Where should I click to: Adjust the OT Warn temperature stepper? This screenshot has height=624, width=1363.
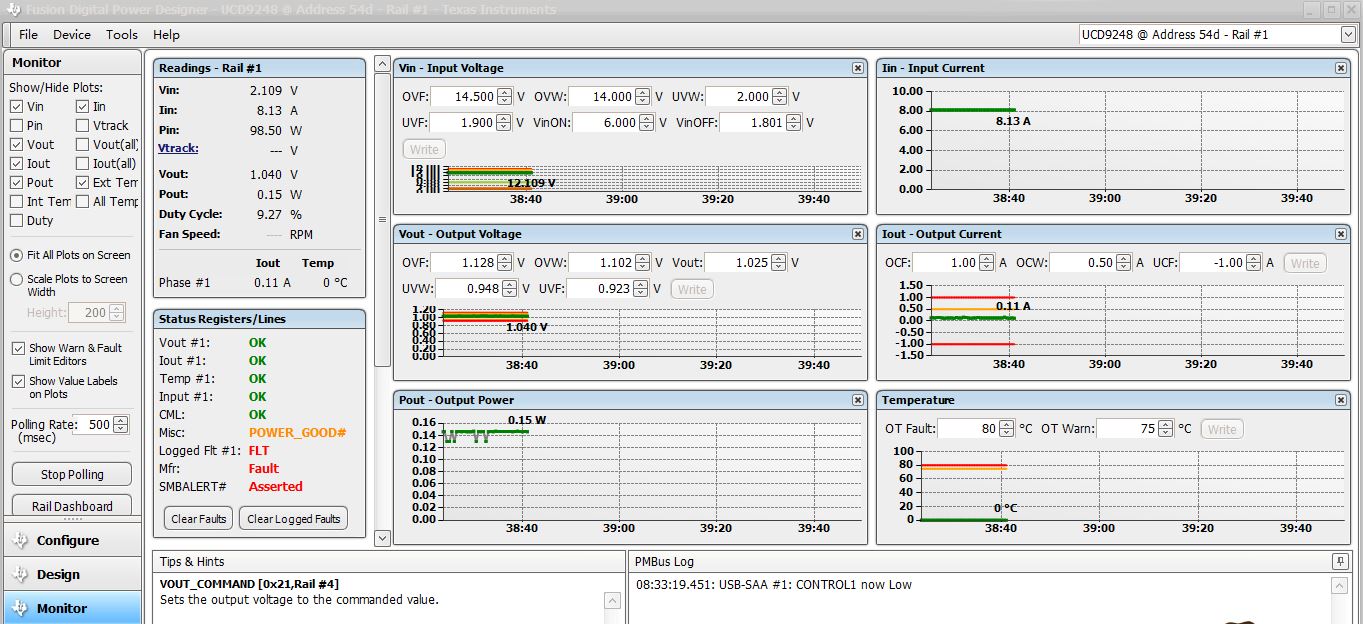1166,429
